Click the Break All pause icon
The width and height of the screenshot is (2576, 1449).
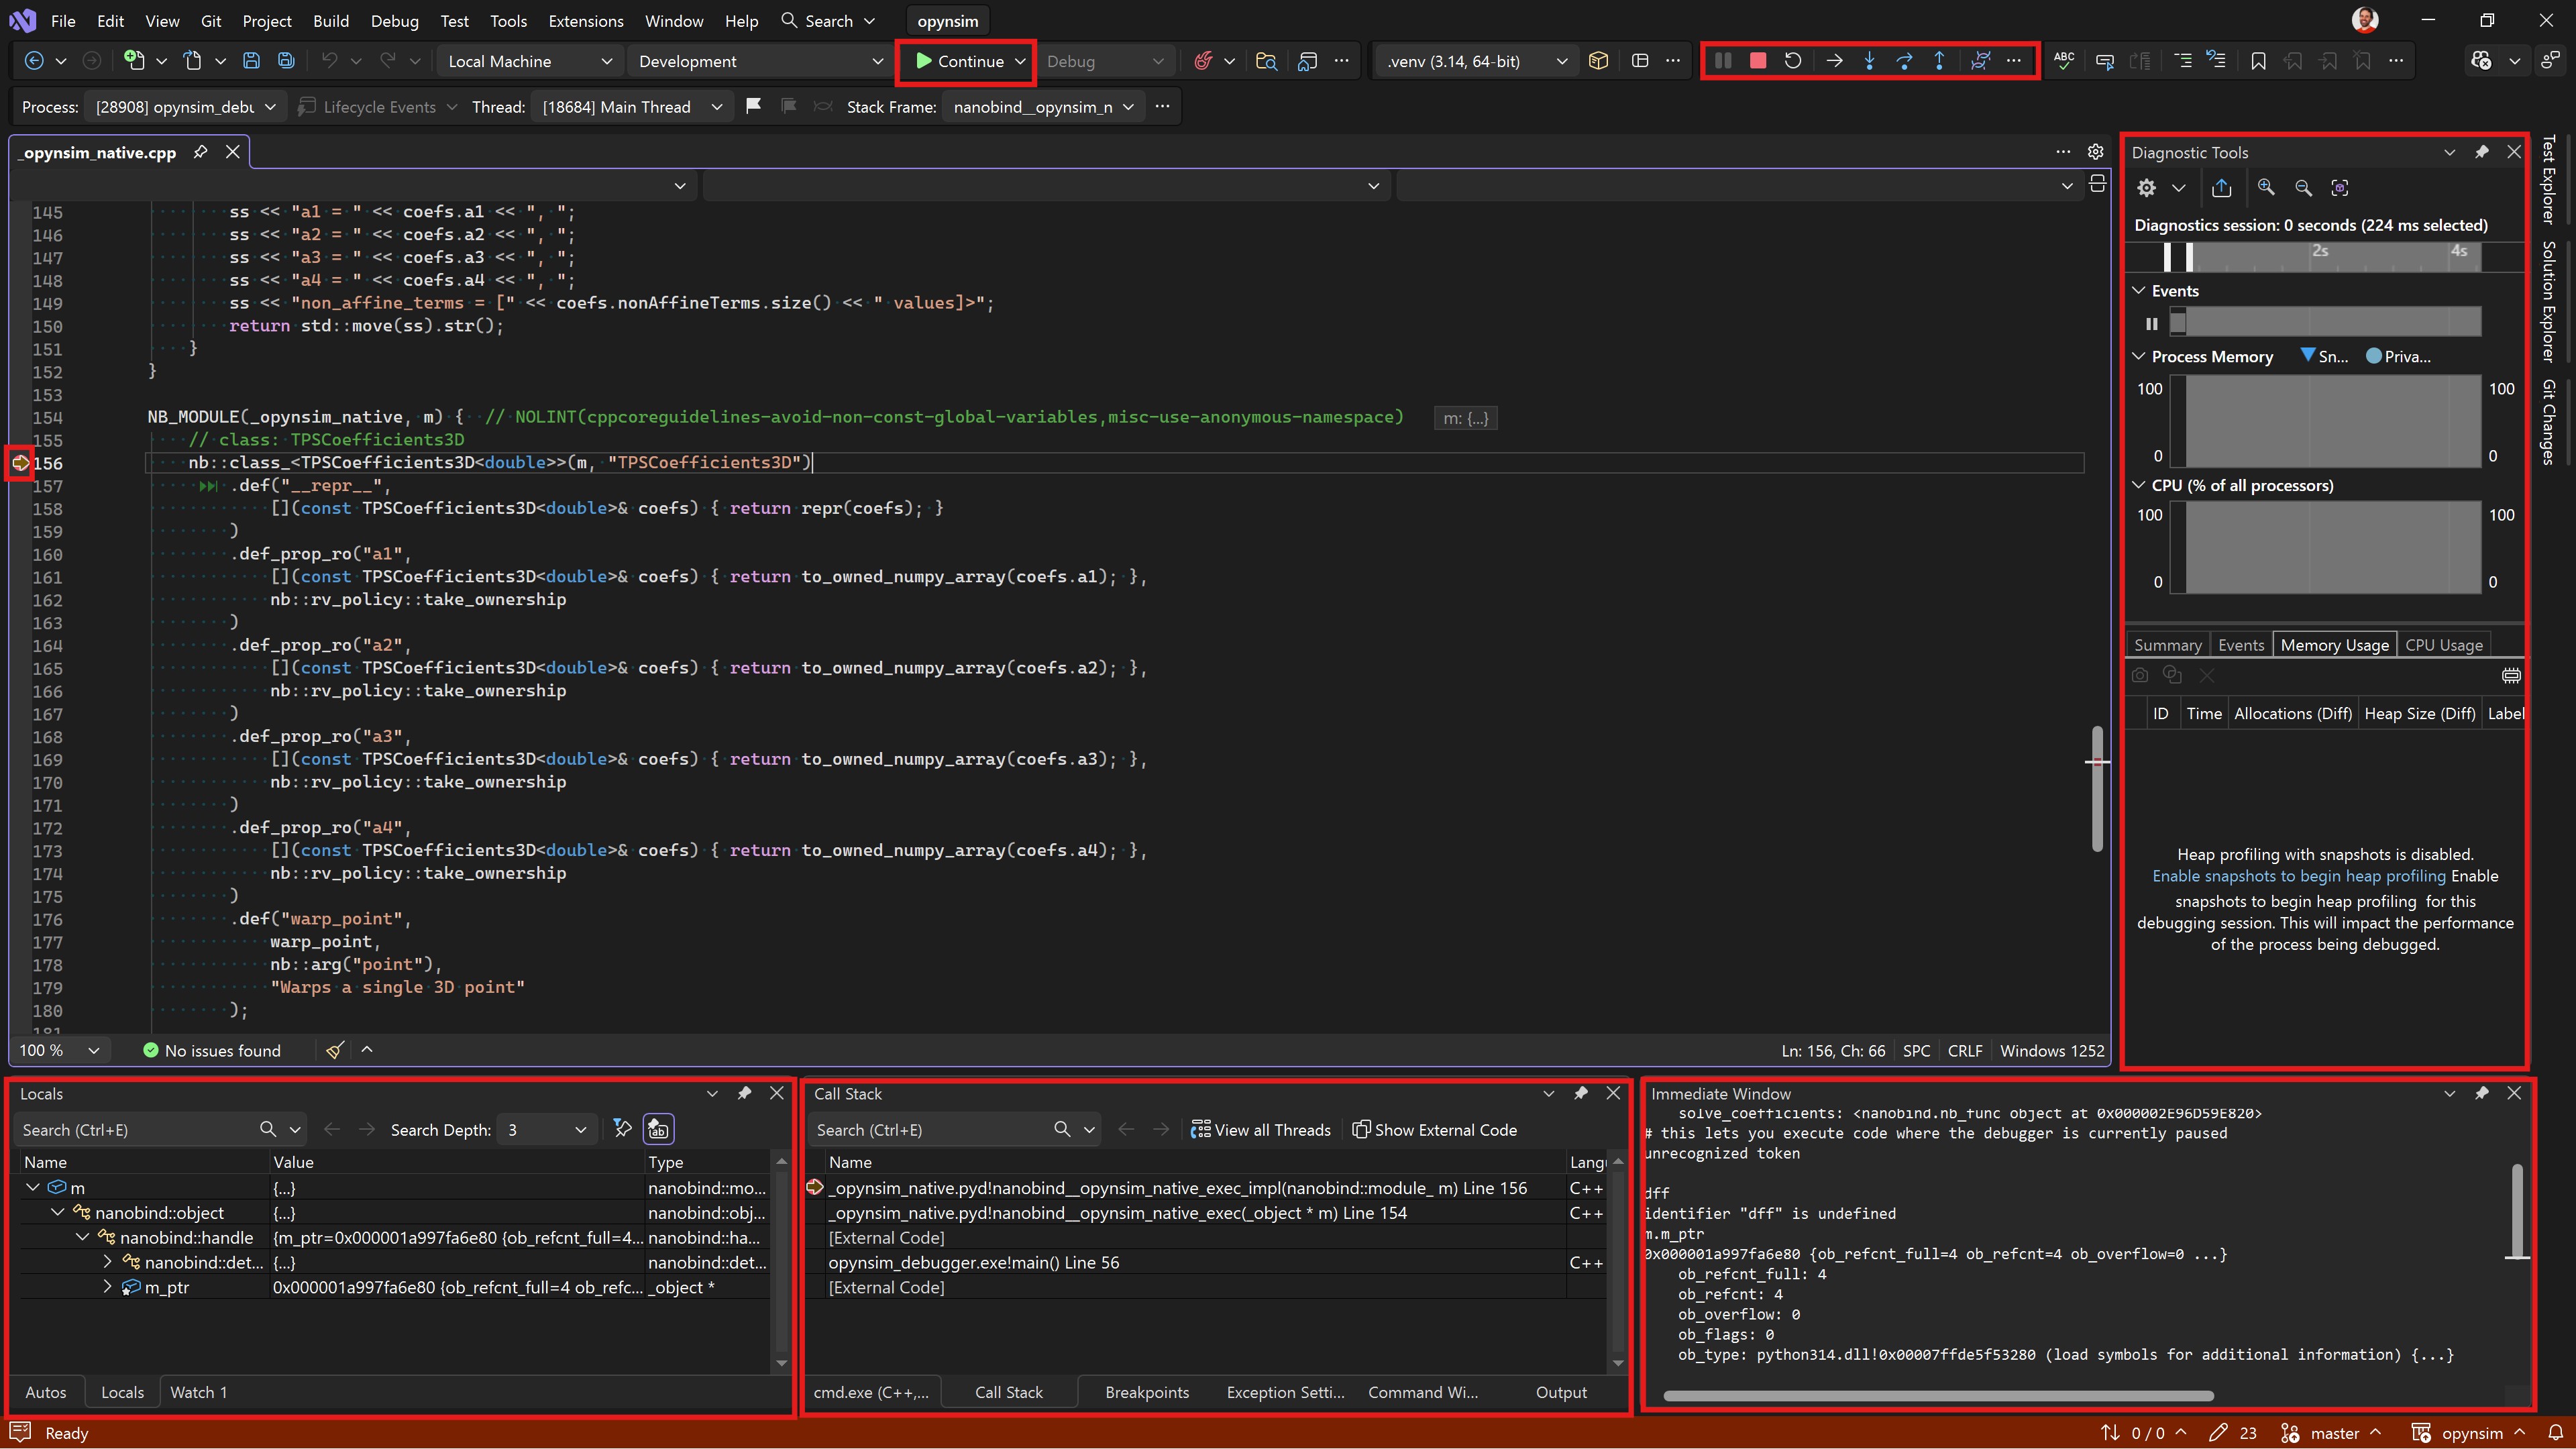[x=1722, y=61]
